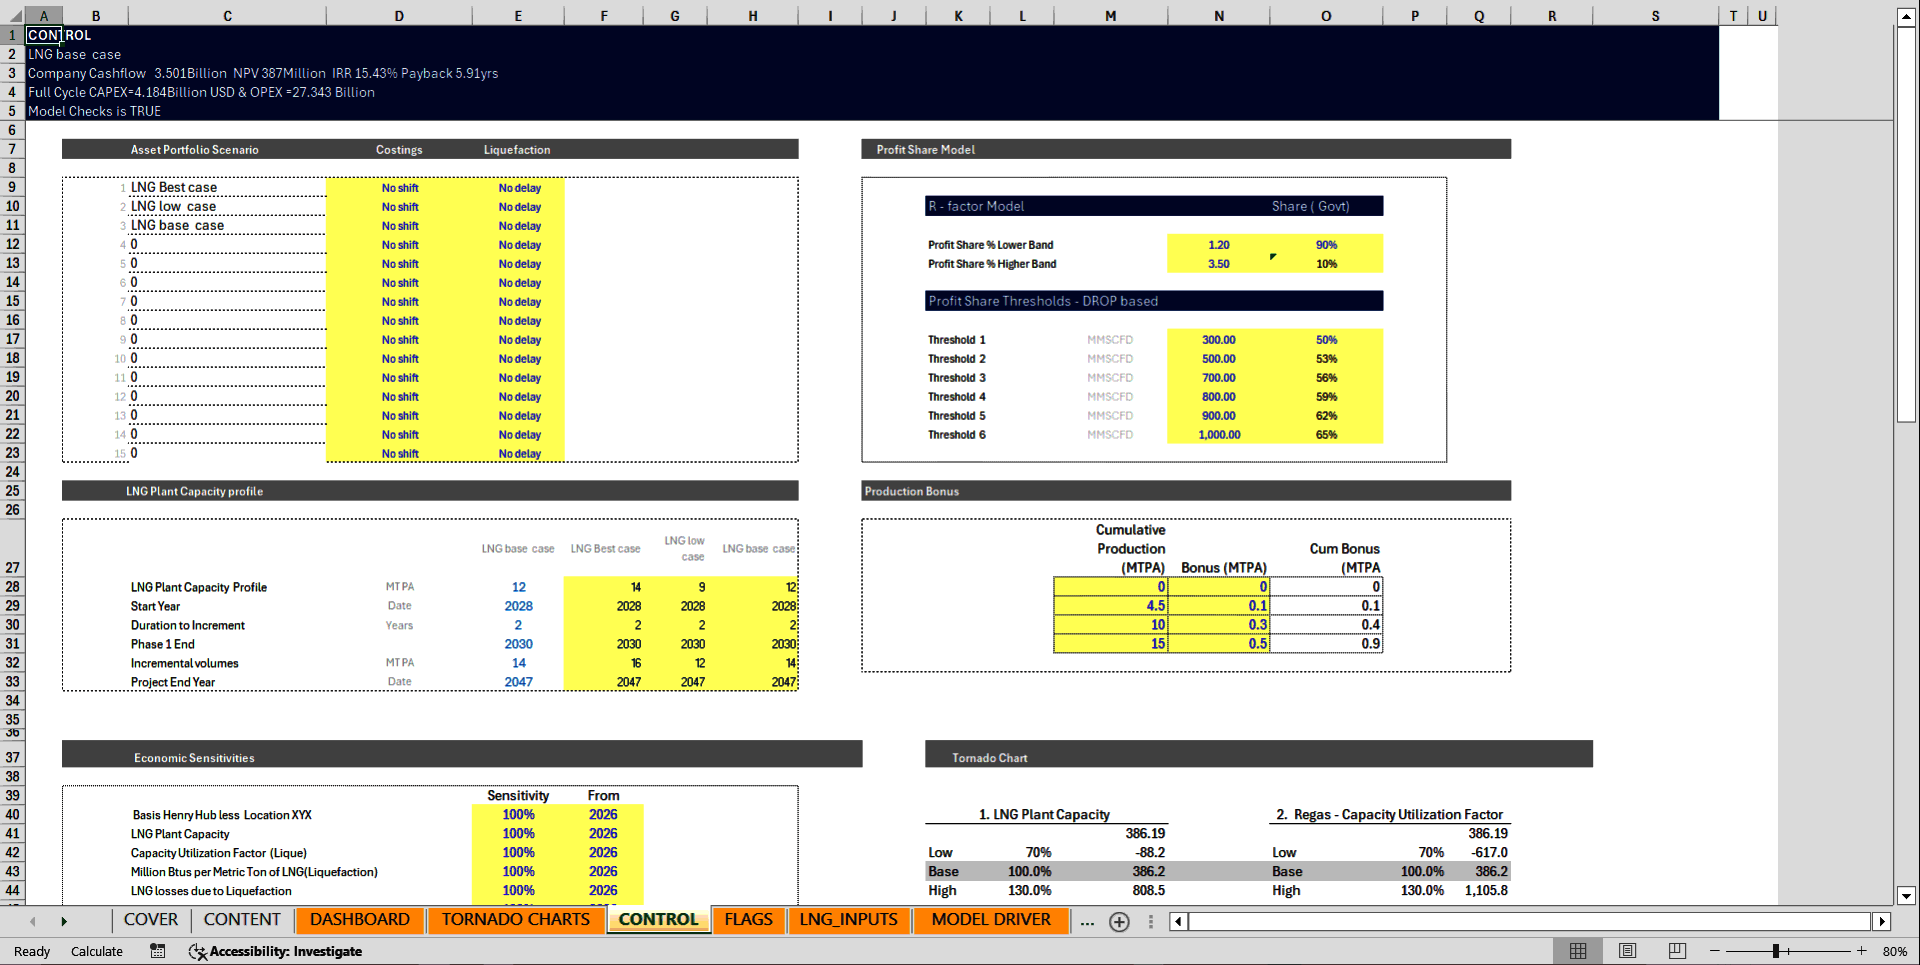
Task: Zoom in using the plus icon
Action: pyautogui.click(x=1862, y=951)
